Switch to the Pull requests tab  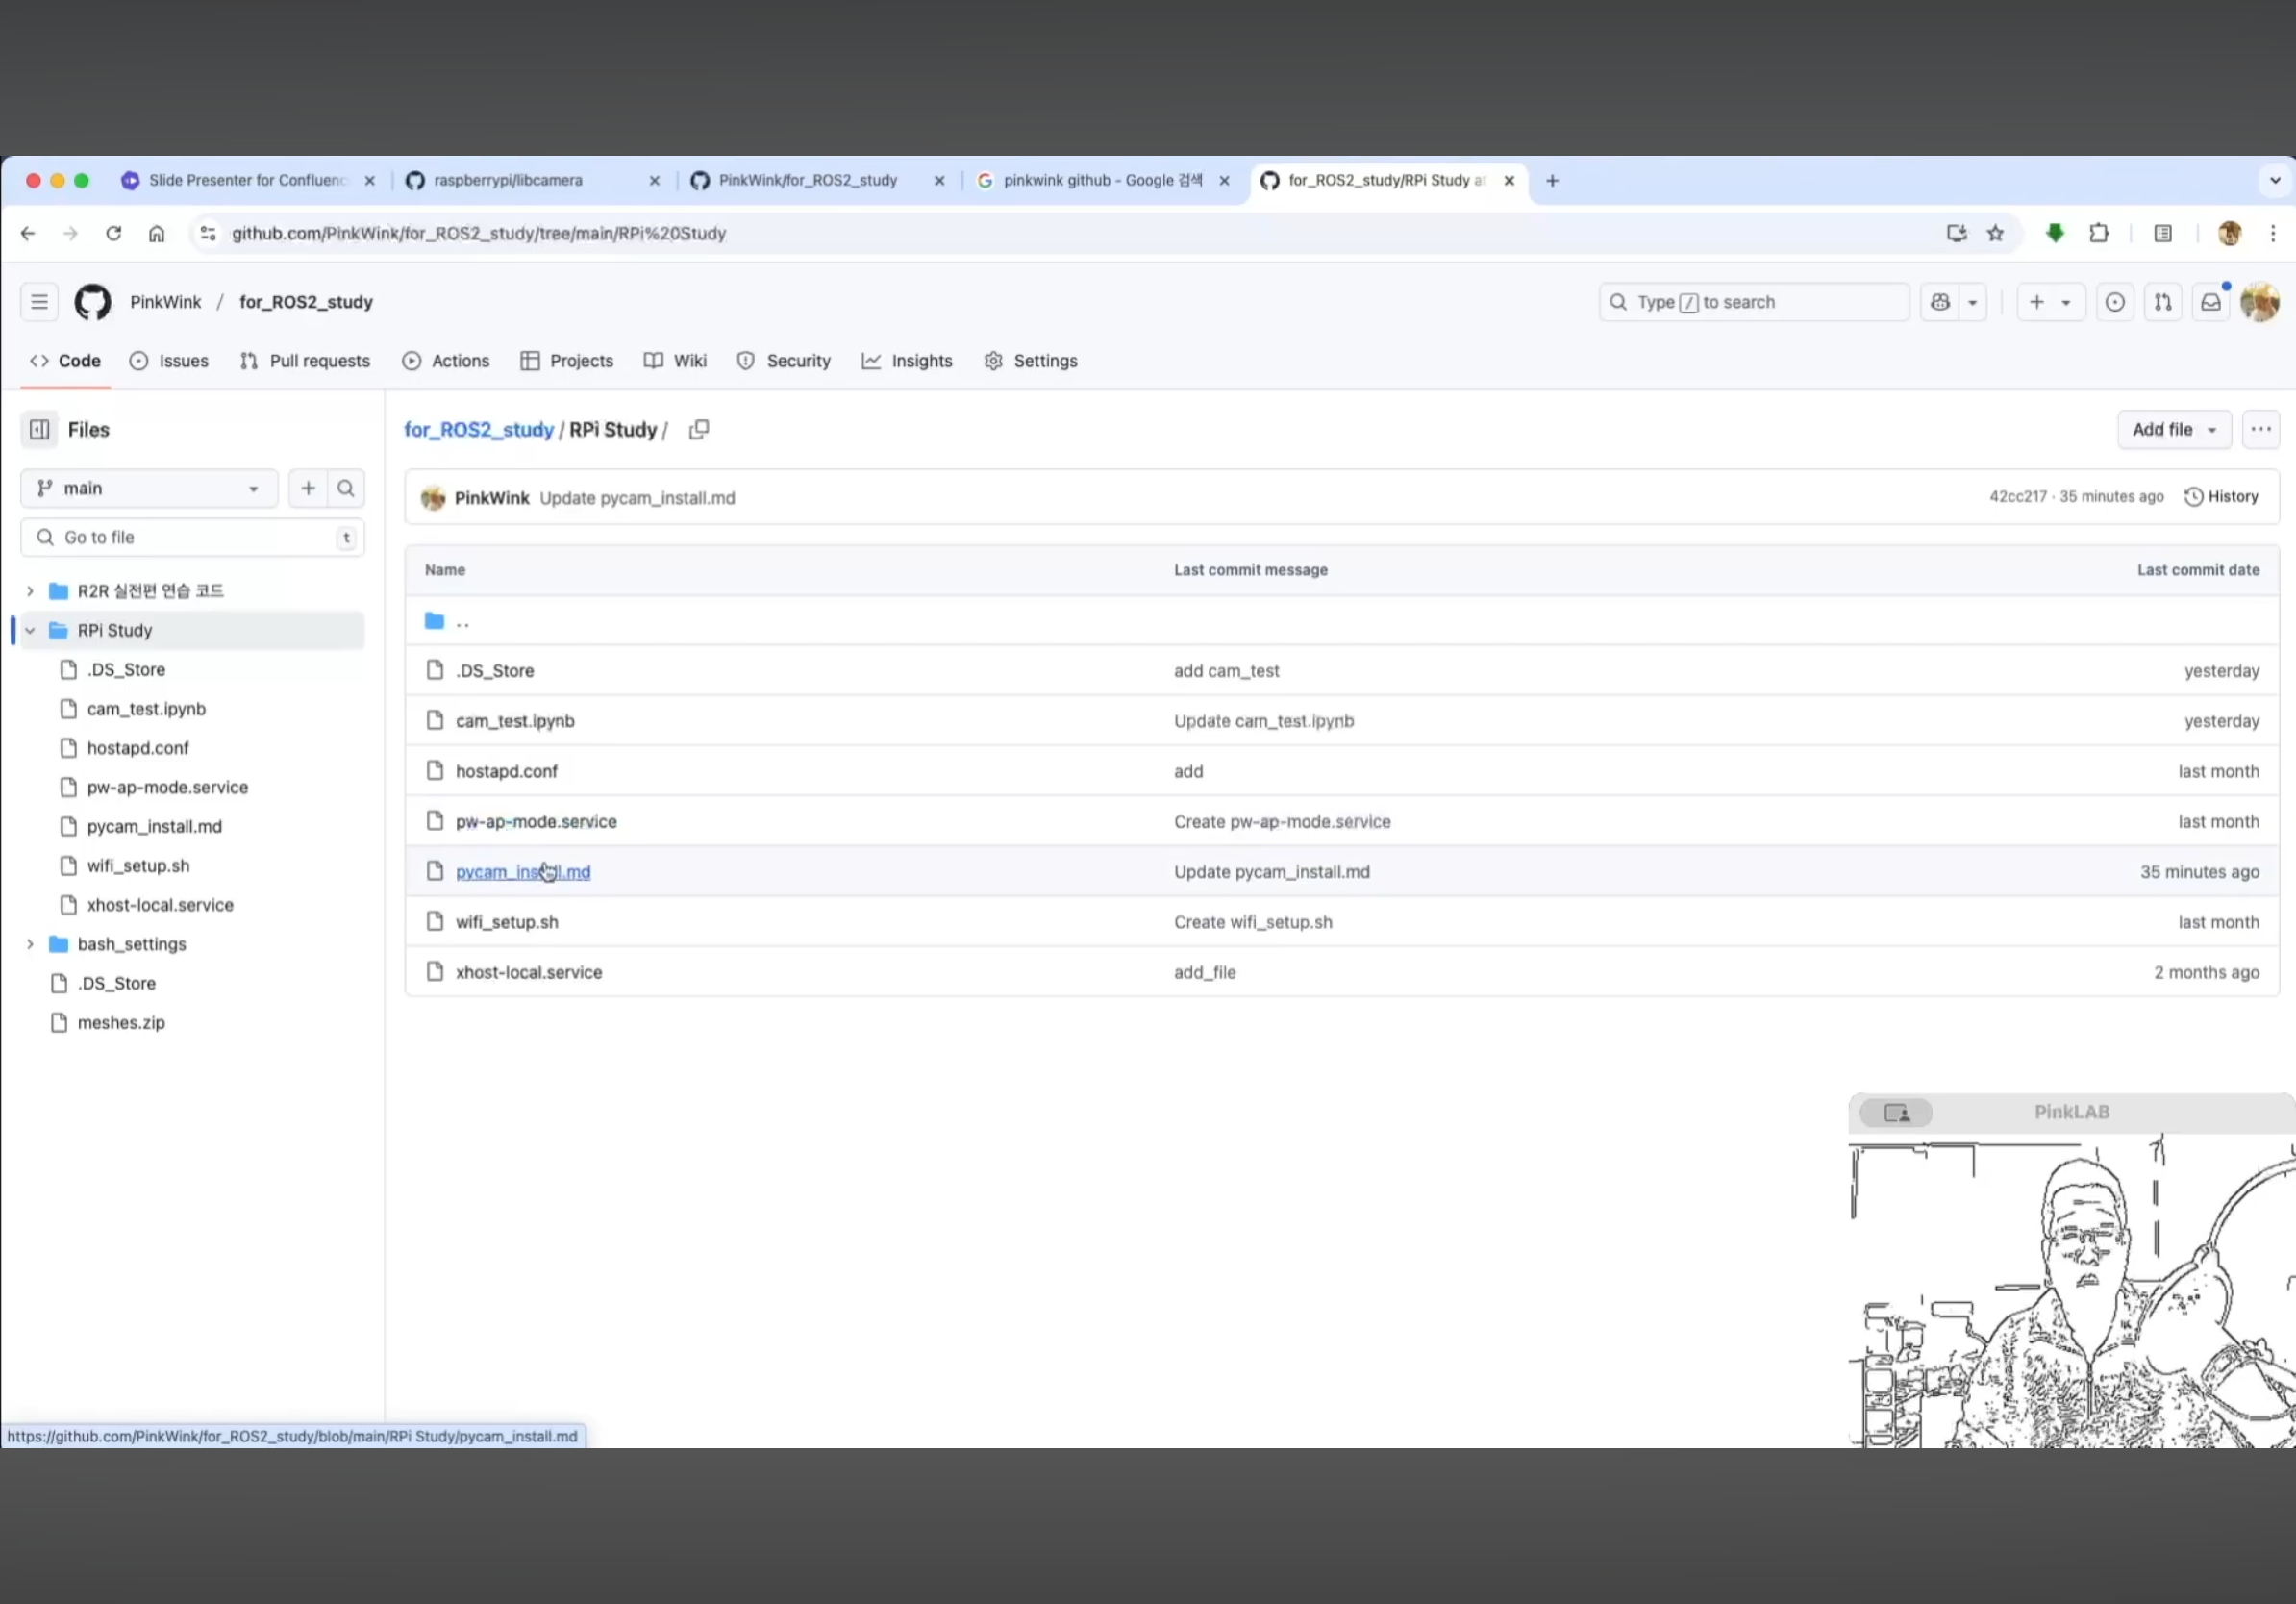(x=305, y=361)
